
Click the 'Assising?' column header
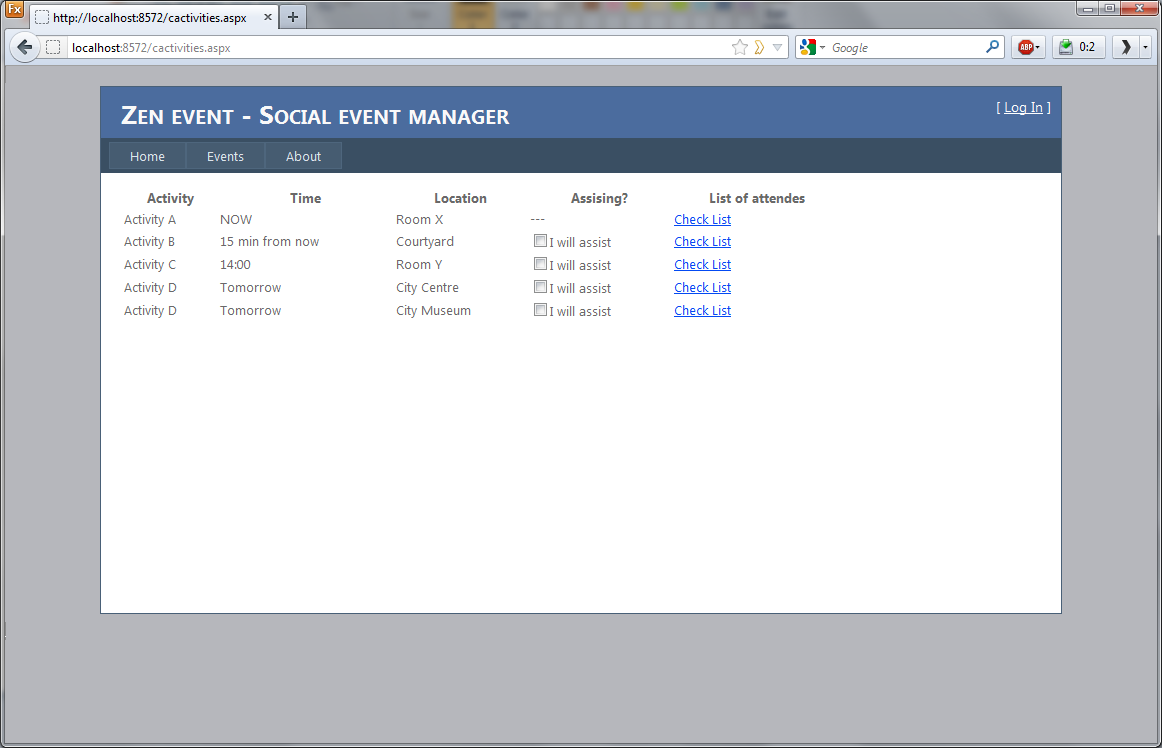(599, 198)
